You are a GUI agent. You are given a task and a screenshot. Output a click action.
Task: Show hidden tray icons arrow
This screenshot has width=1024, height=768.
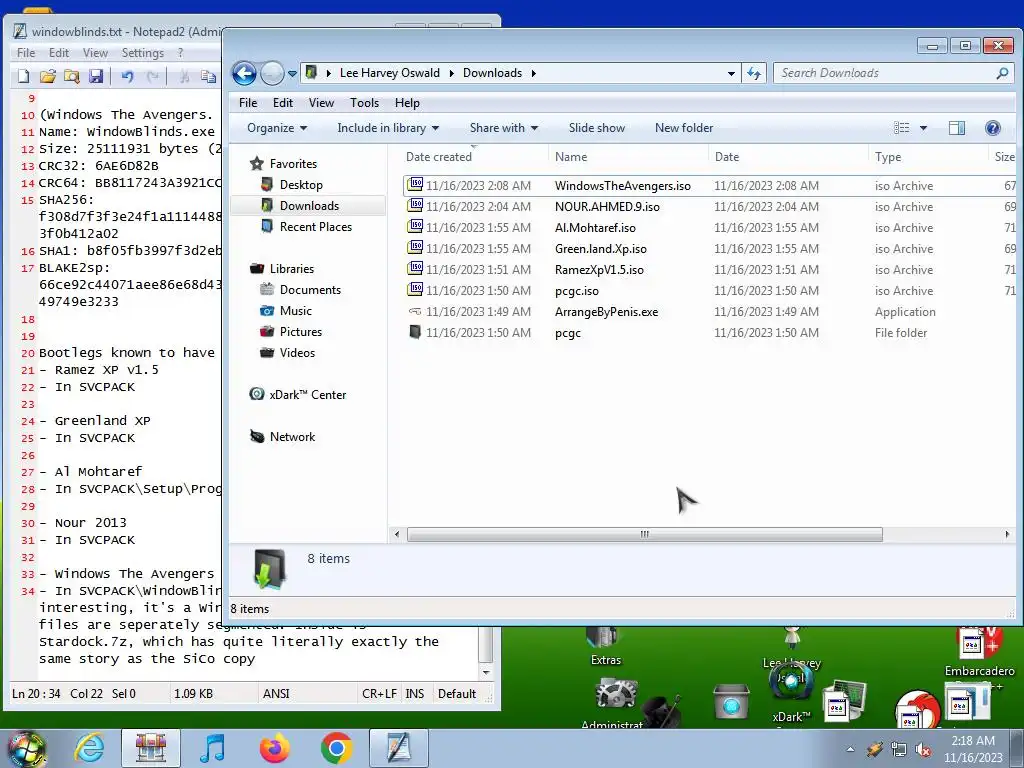(850, 750)
